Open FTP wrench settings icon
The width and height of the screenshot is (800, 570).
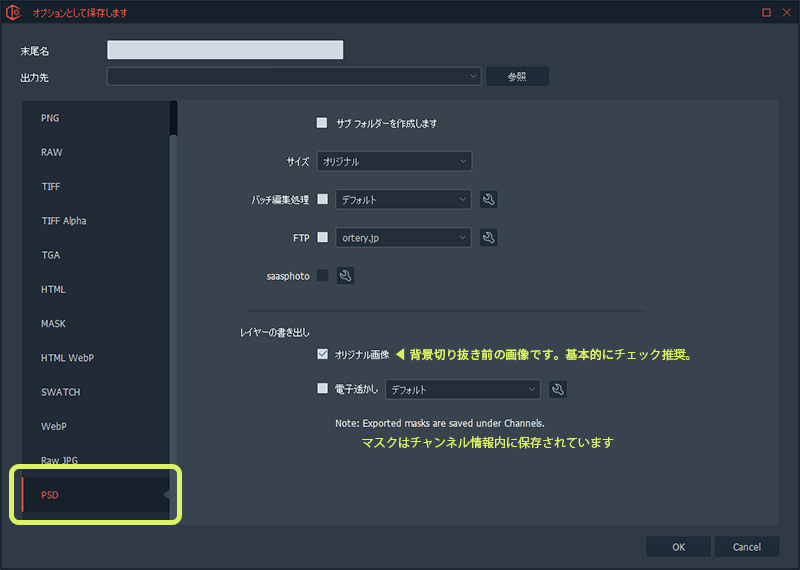pos(488,237)
